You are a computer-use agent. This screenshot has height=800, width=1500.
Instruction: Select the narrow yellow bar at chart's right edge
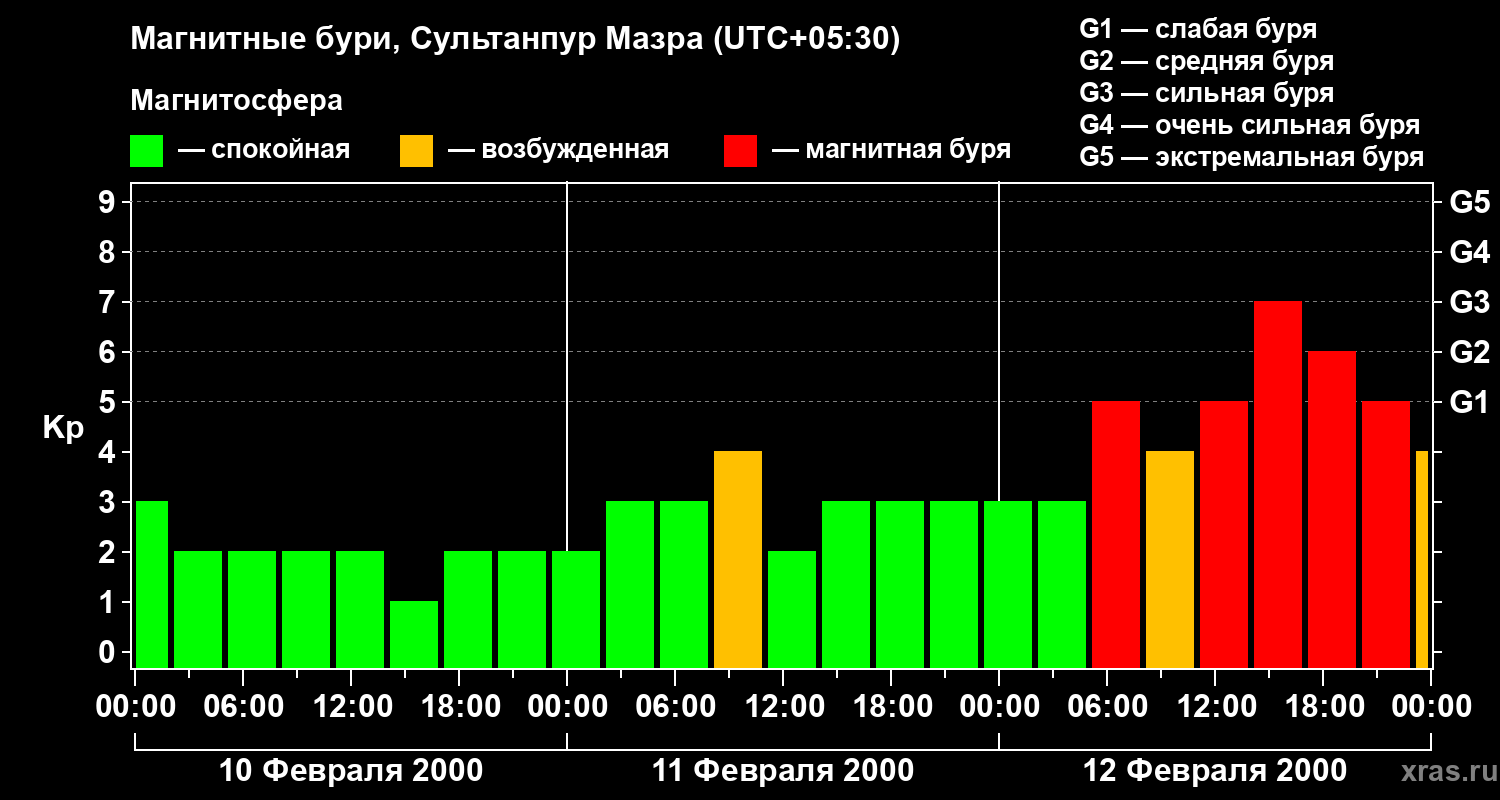click(1422, 559)
